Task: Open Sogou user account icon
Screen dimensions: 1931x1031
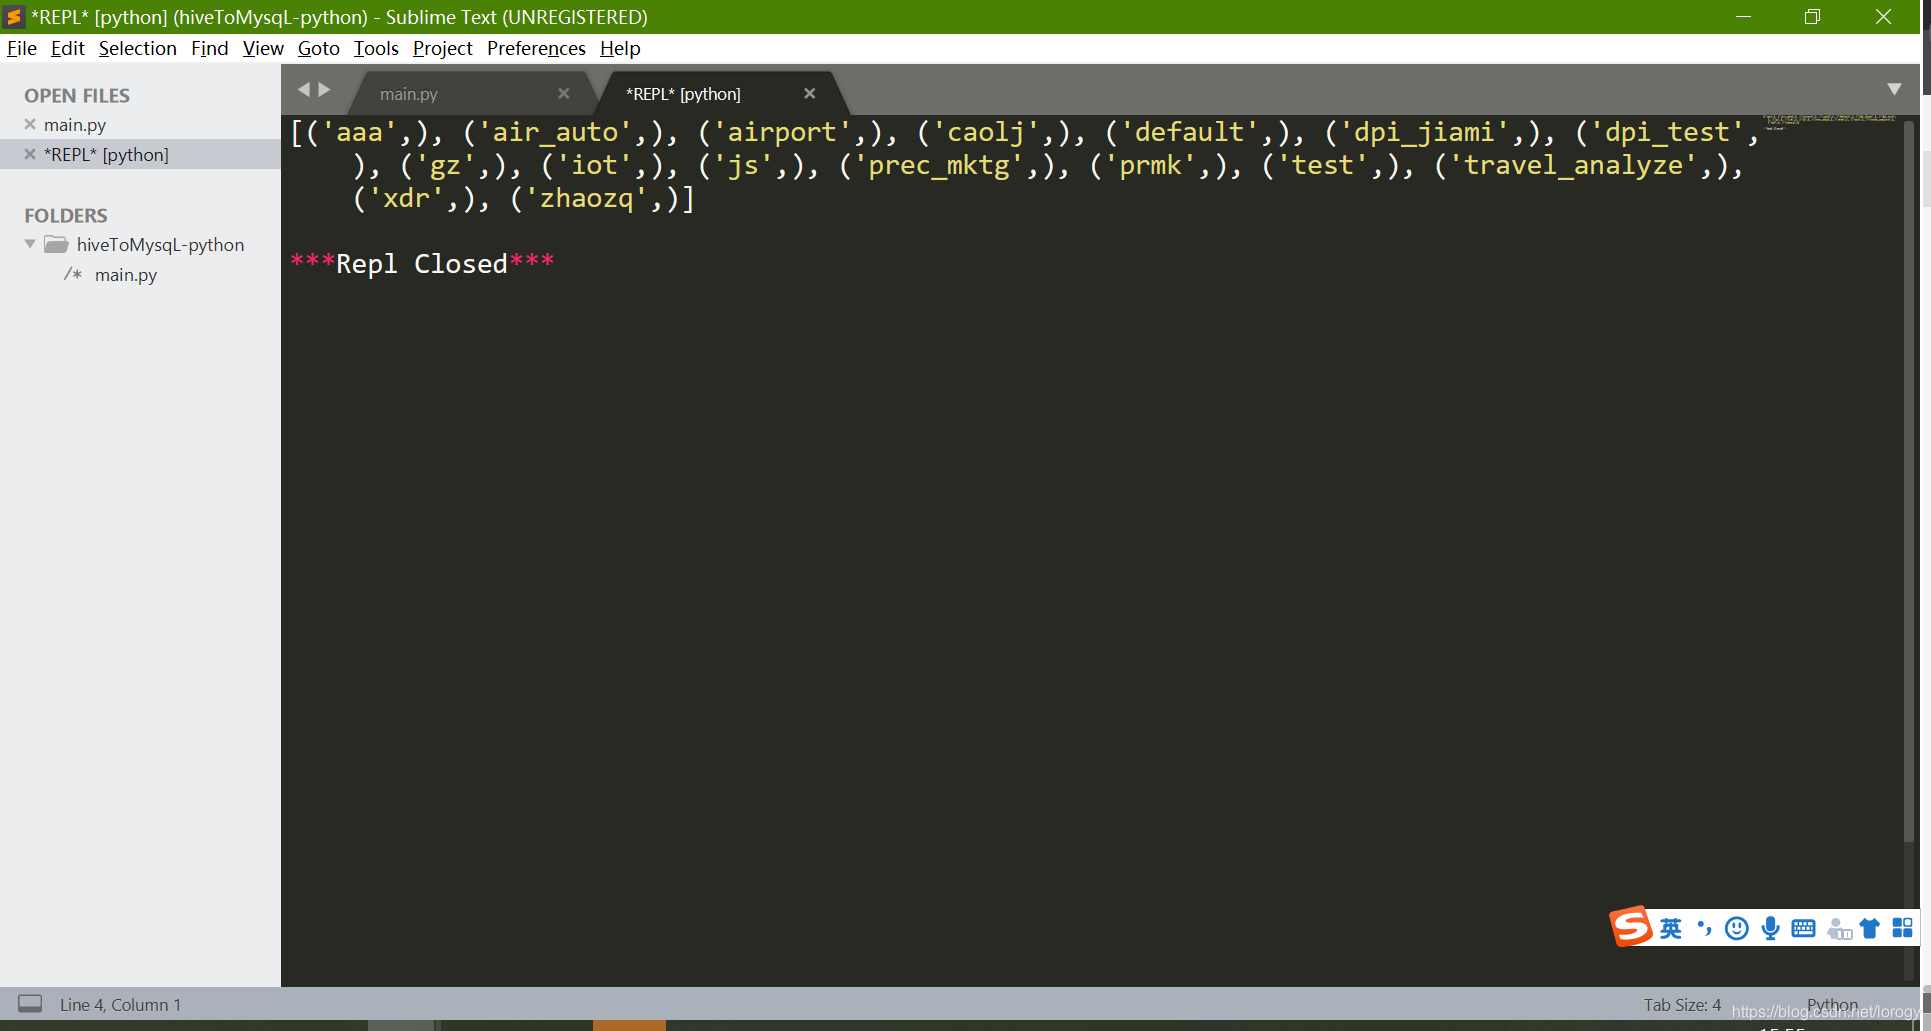Action: click(x=1838, y=928)
